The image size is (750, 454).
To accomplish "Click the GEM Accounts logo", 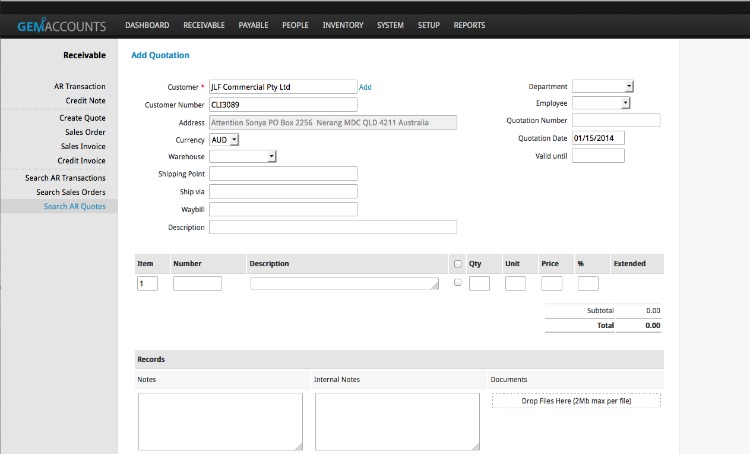I will 61,25.
